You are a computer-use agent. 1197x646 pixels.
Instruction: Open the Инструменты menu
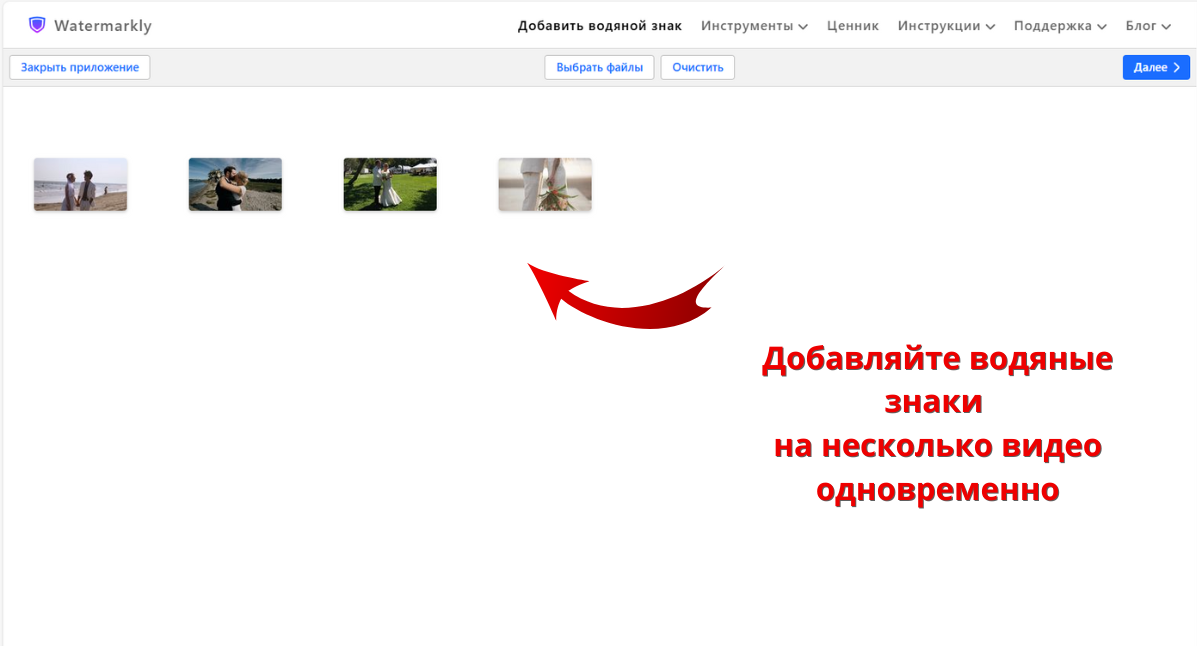747,26
